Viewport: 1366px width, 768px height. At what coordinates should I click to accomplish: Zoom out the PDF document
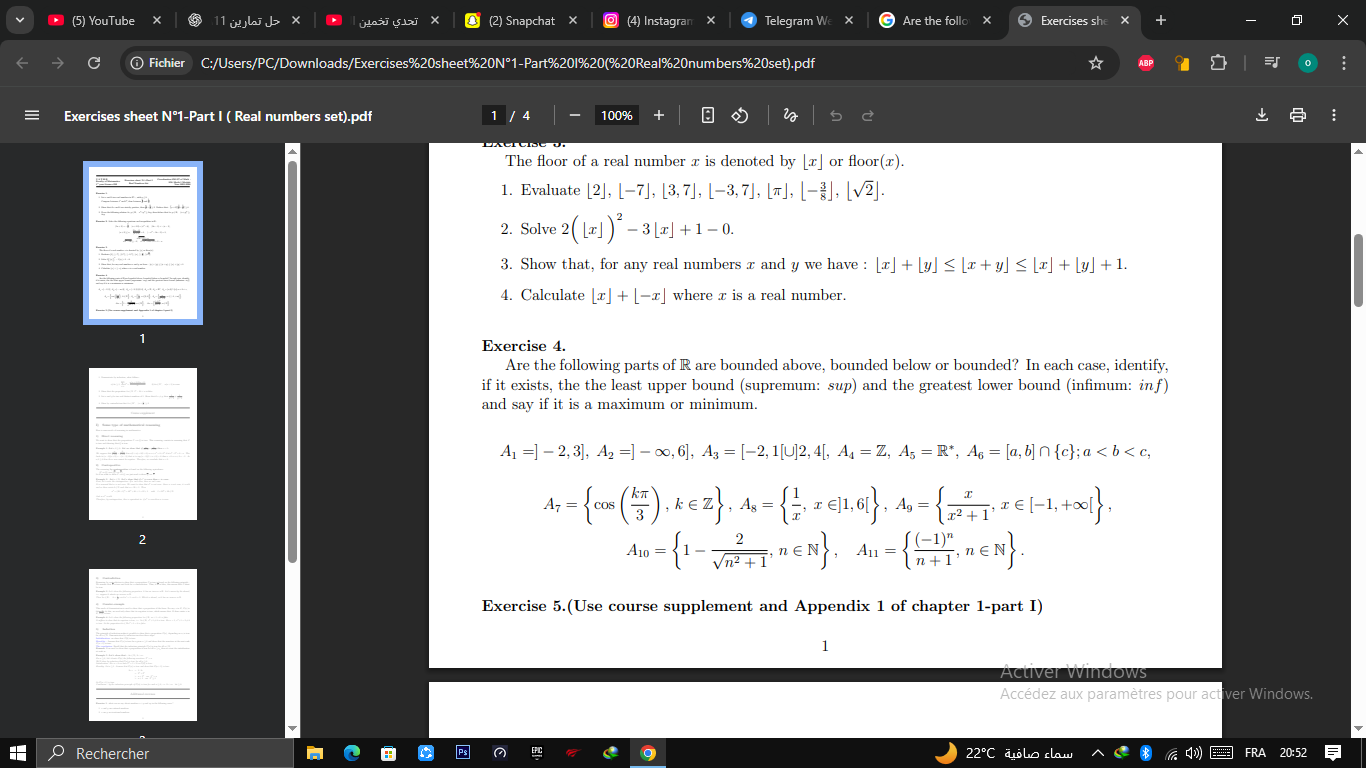[x=574, y=115]
